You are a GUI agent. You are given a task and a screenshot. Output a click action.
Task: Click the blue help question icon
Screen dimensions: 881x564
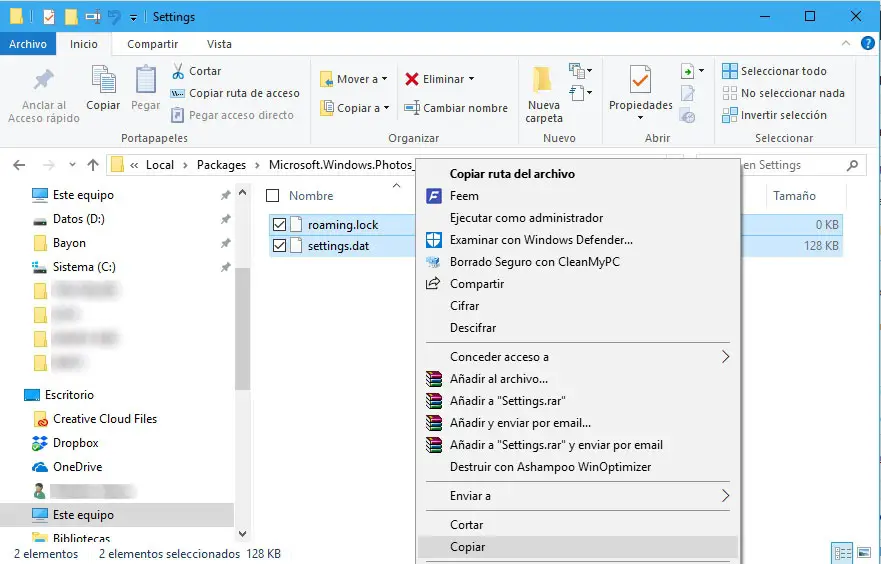(868, 43)
